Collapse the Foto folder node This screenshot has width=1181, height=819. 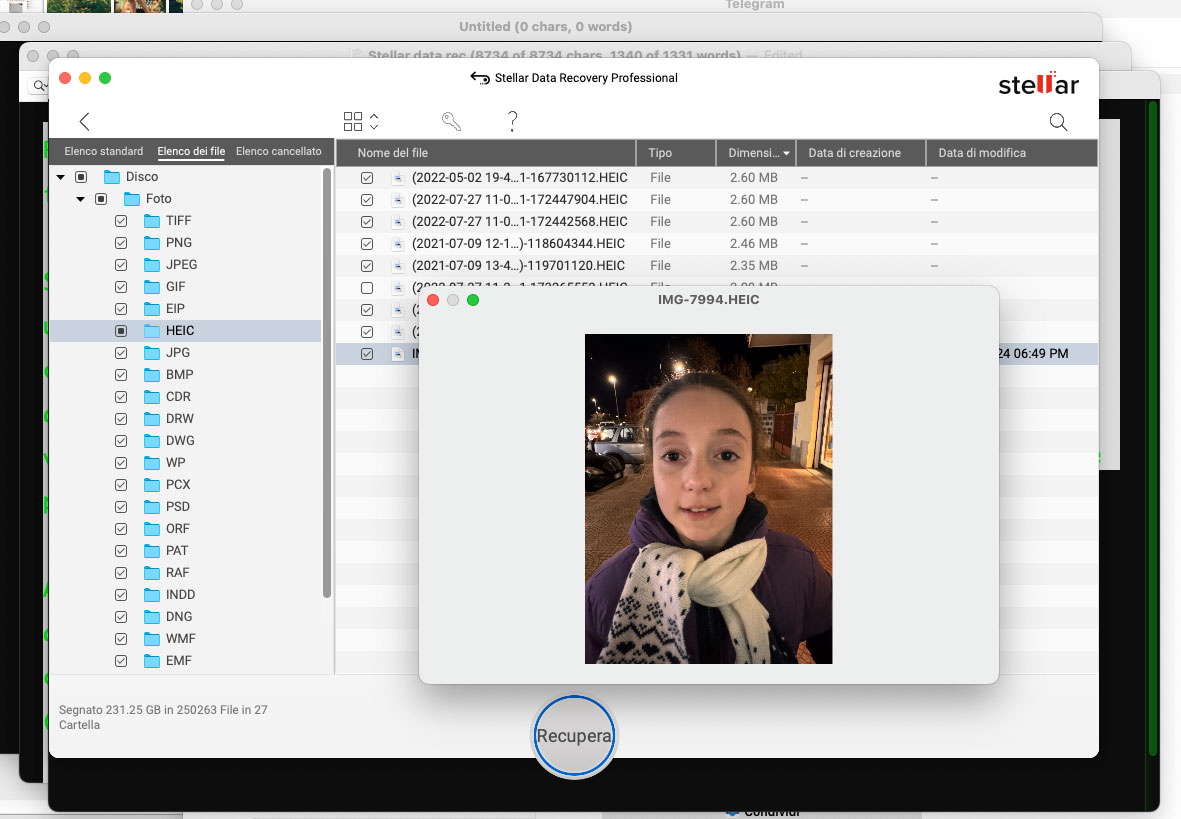[x=81, y=199]
